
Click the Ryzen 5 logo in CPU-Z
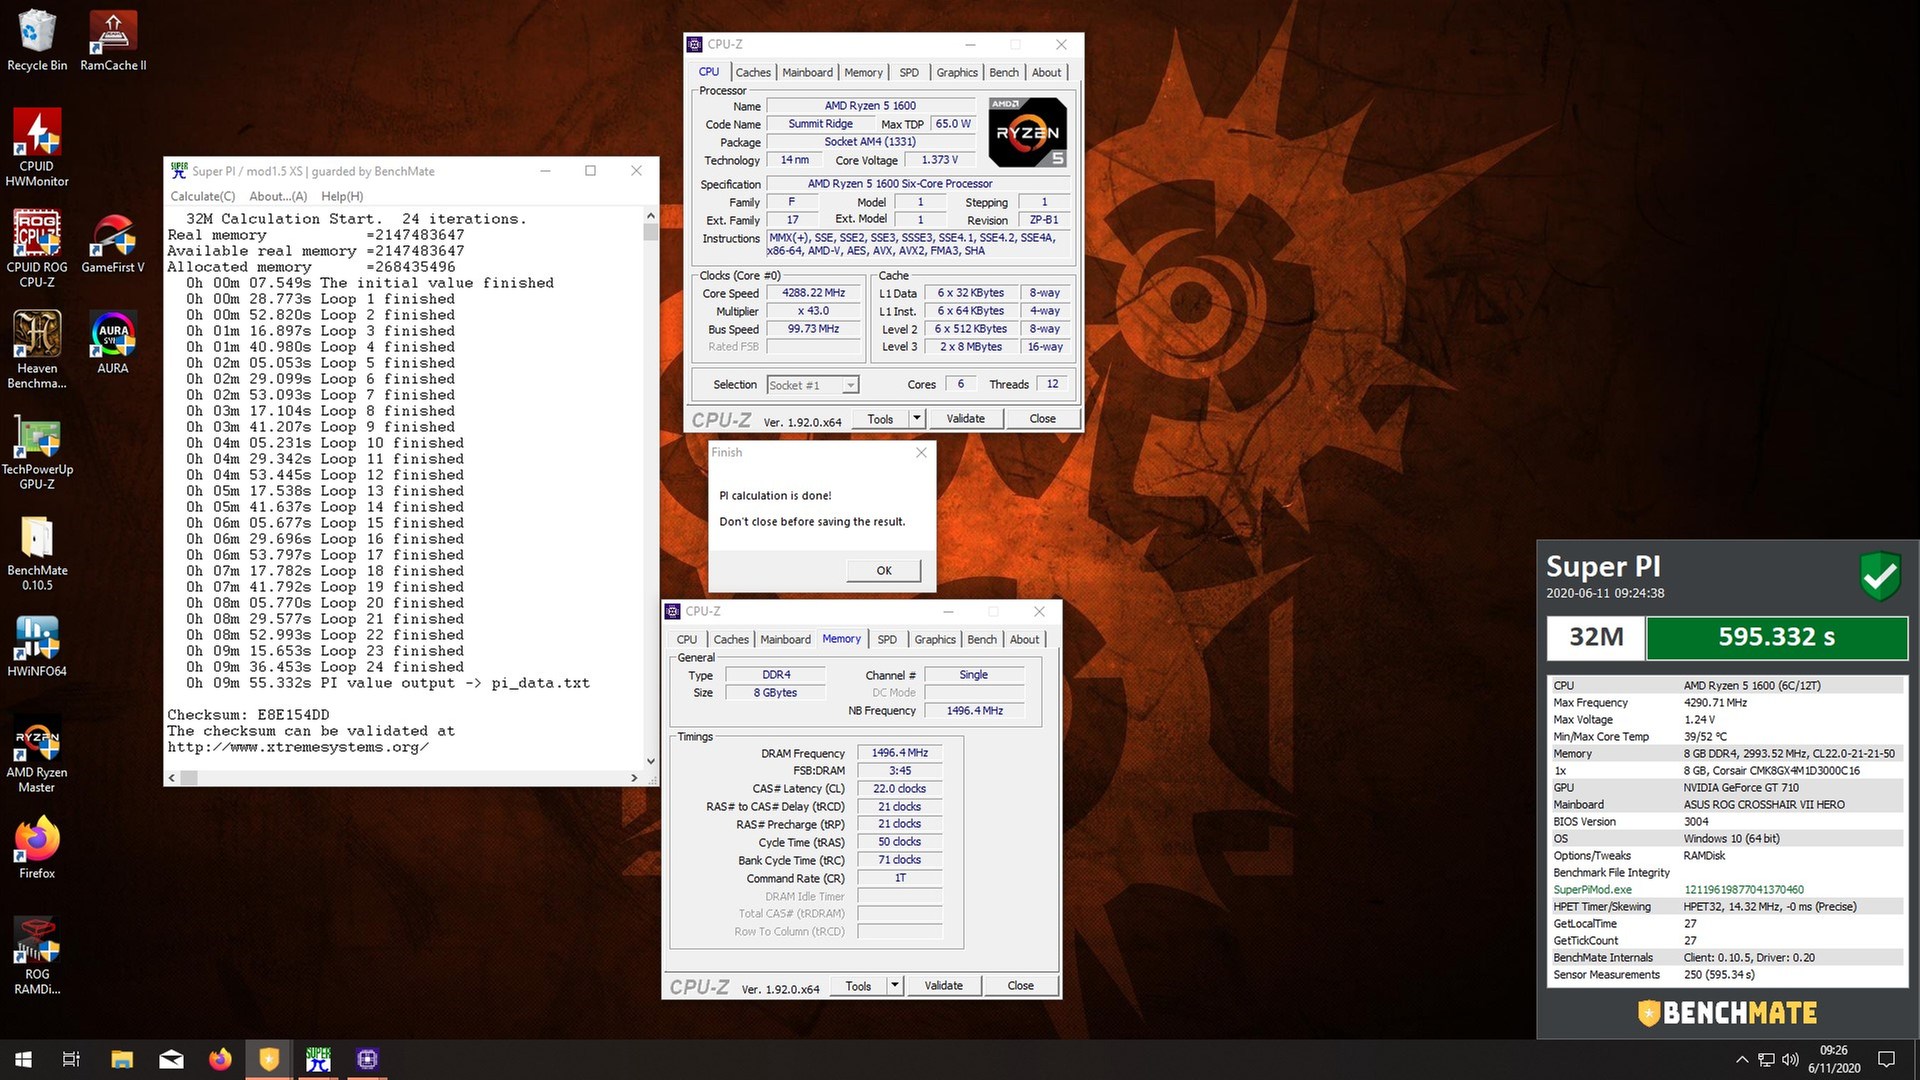click(1027, 132)
